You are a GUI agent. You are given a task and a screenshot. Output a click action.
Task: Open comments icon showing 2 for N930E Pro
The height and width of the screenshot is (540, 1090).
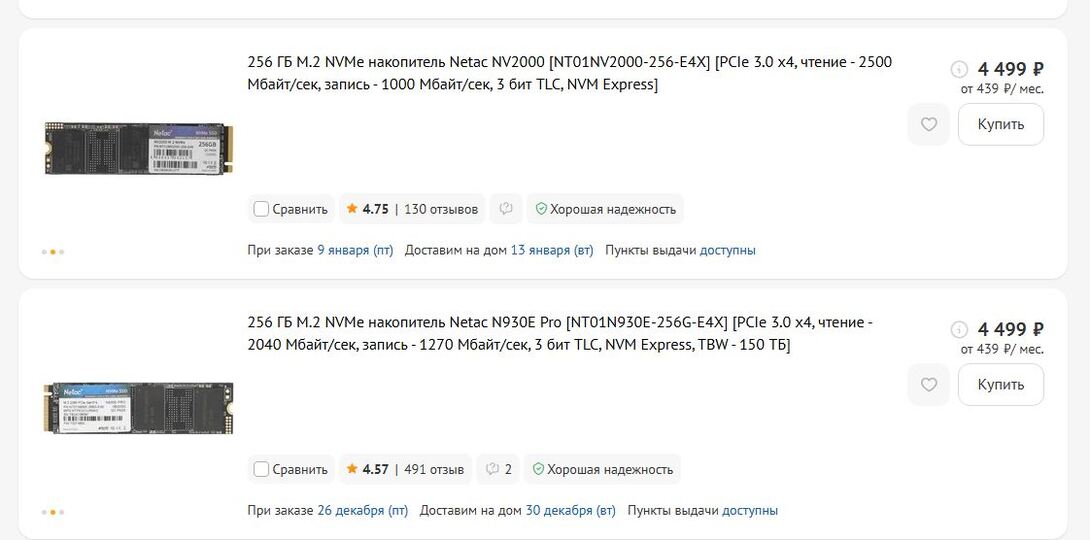tap(497, 469)
